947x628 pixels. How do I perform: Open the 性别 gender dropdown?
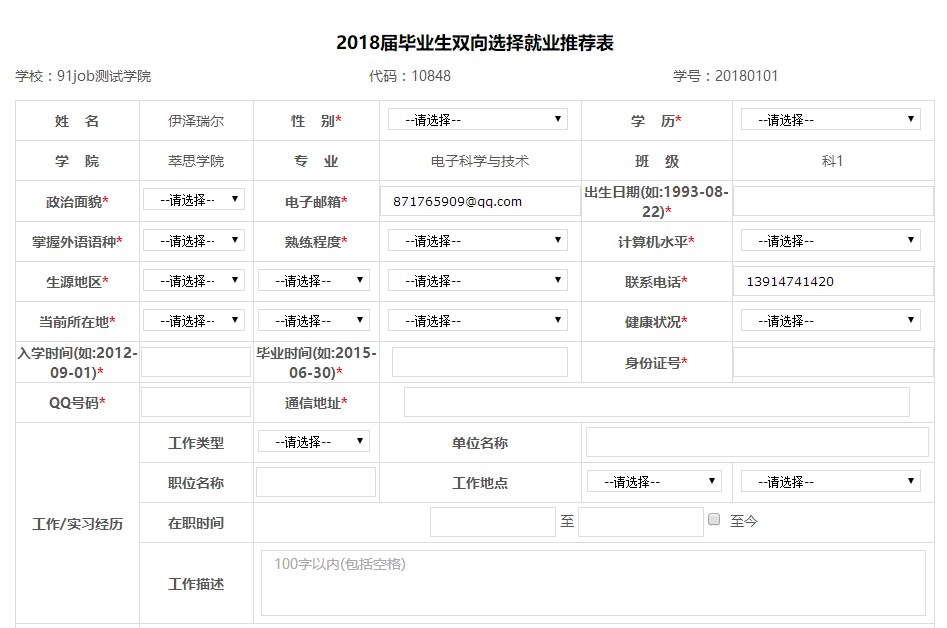click(x=477, y=120)
